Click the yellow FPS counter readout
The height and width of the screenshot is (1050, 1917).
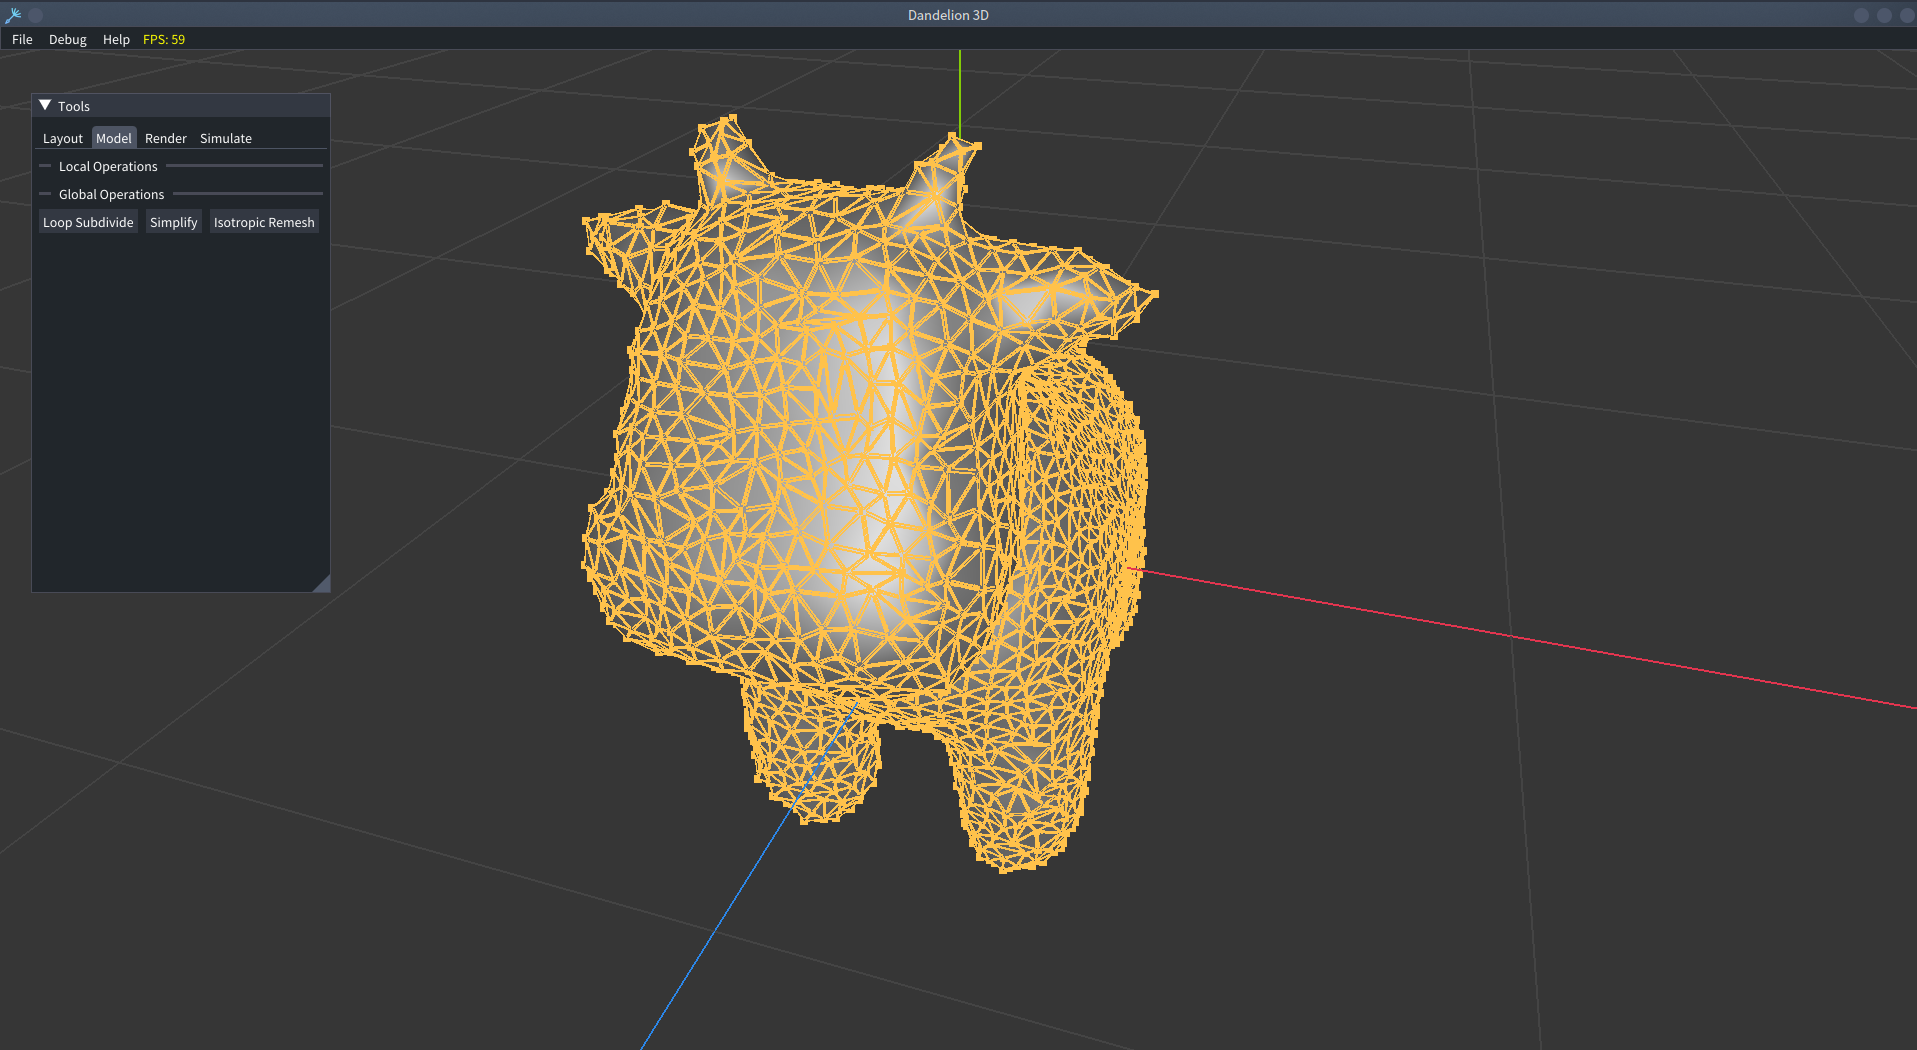[164, 39]
